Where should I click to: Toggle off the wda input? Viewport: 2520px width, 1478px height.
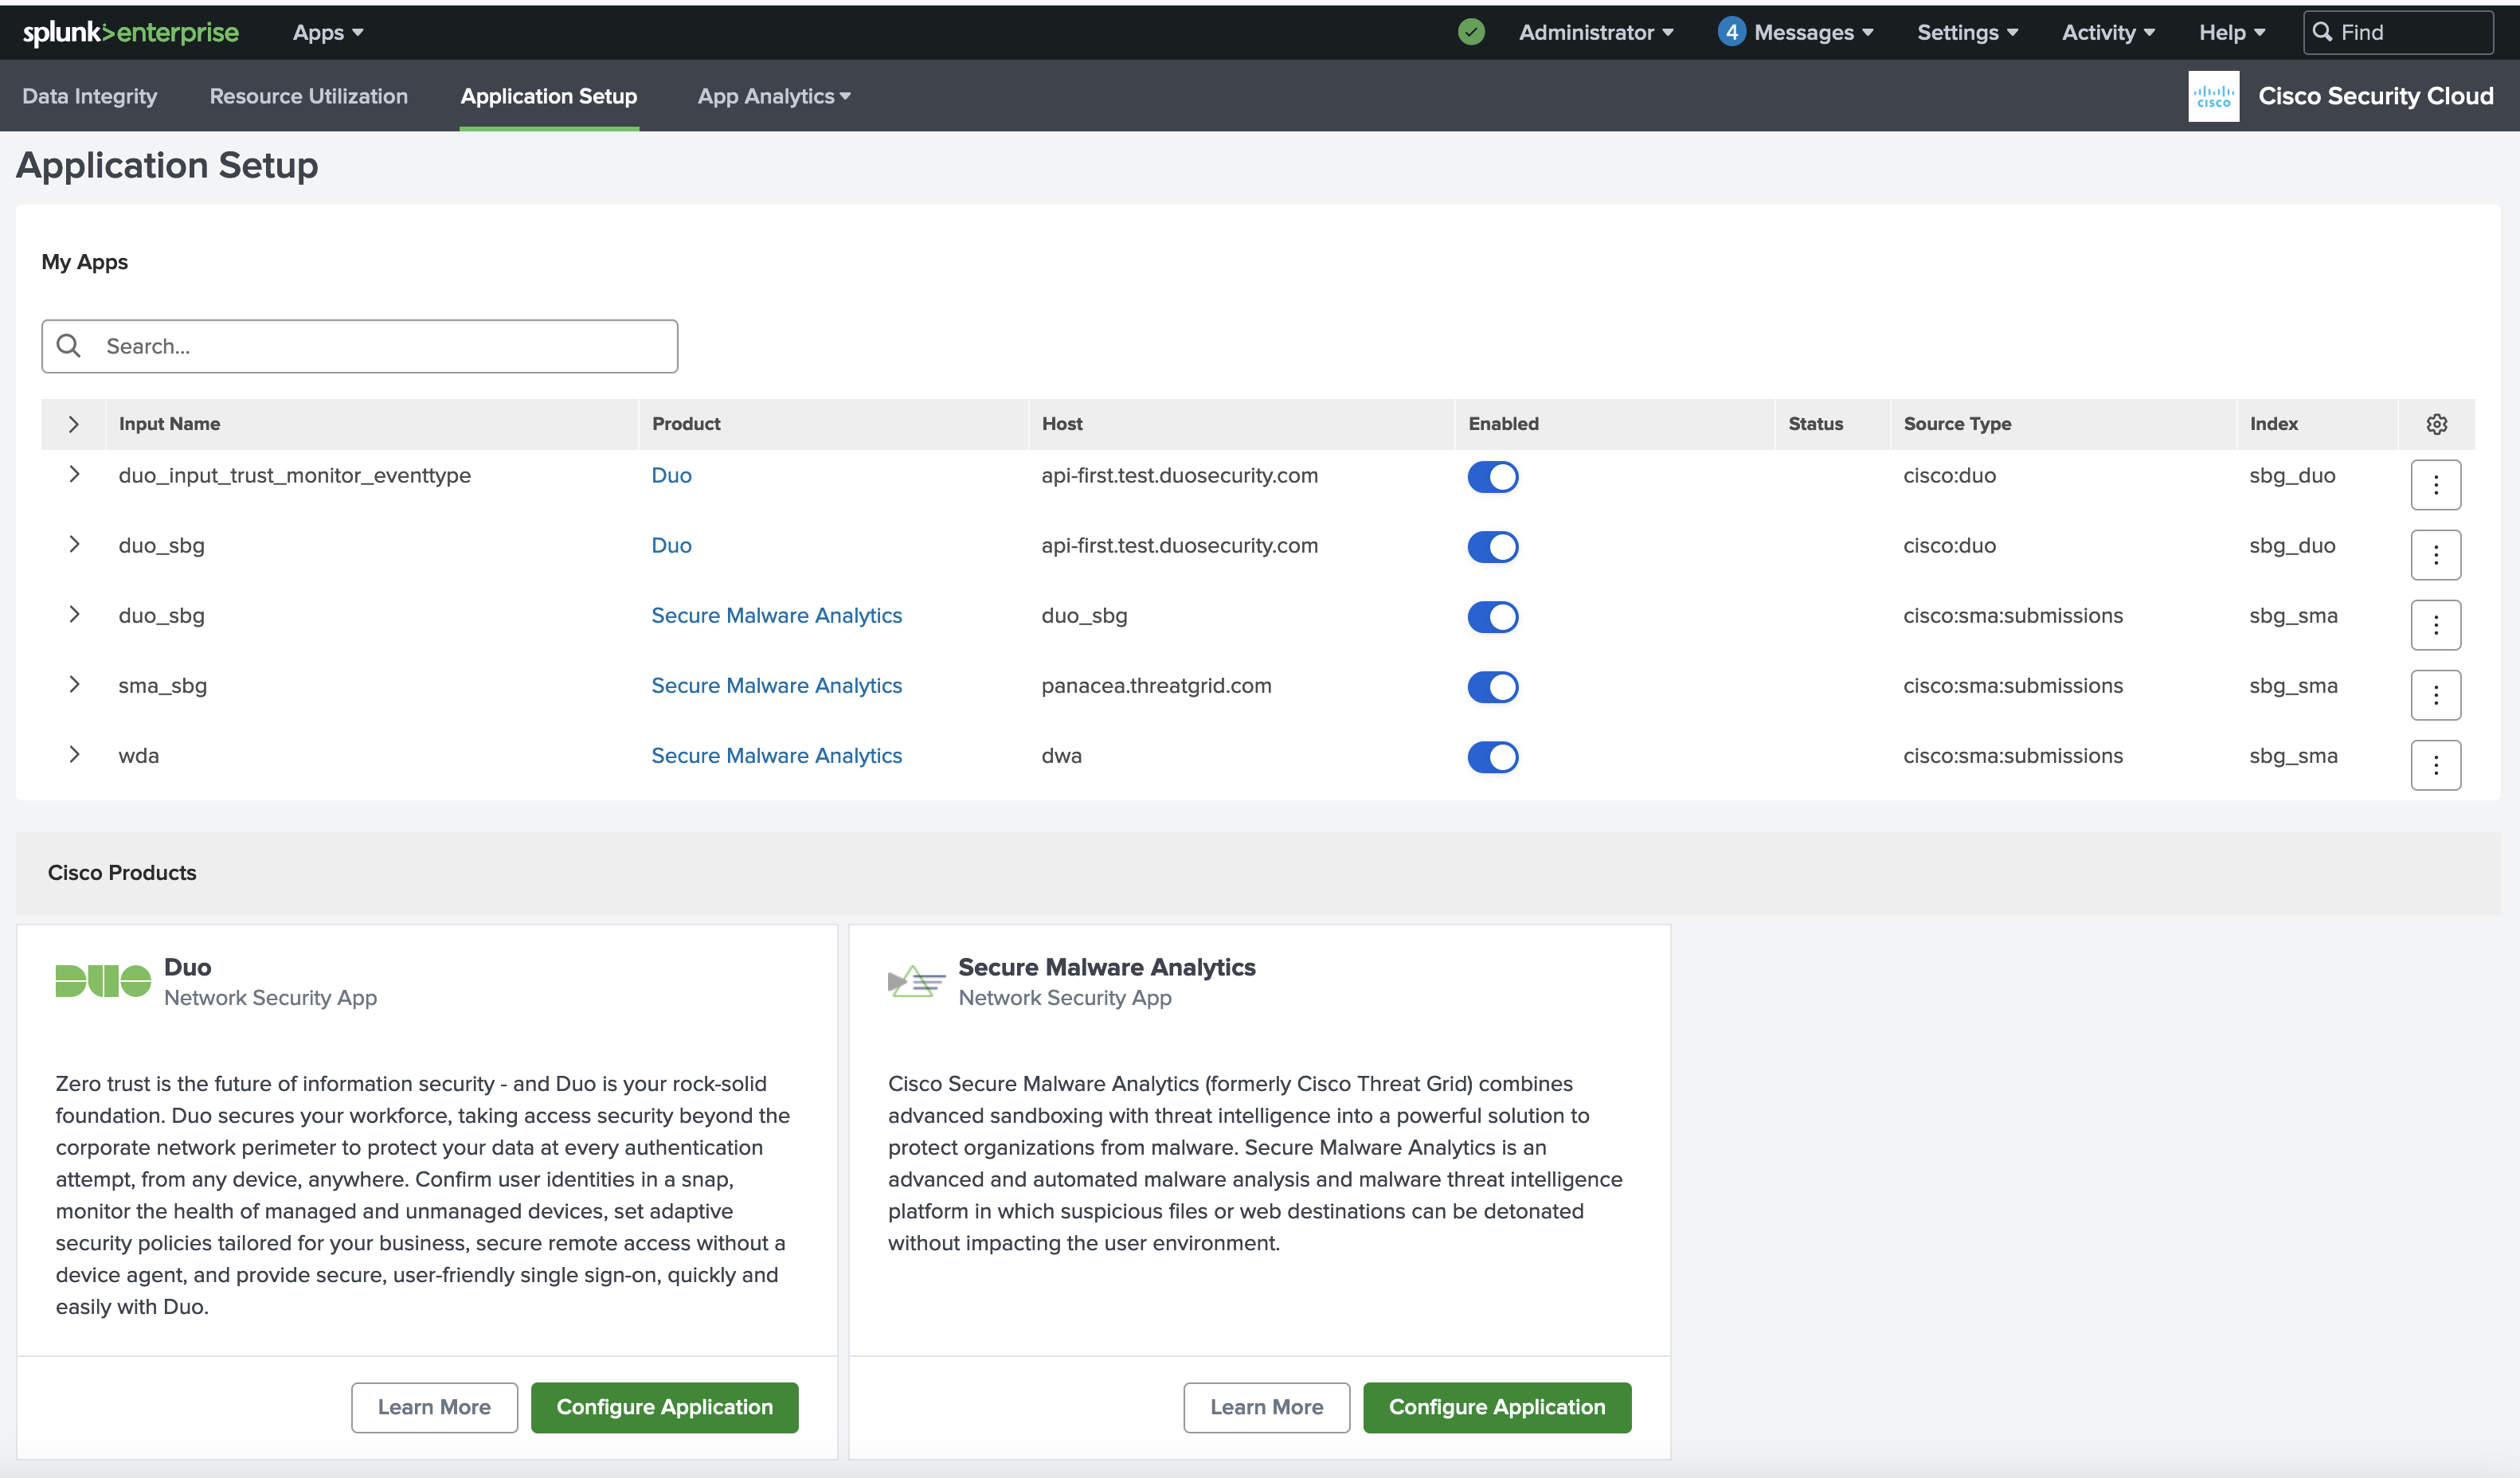point(1492,757)
